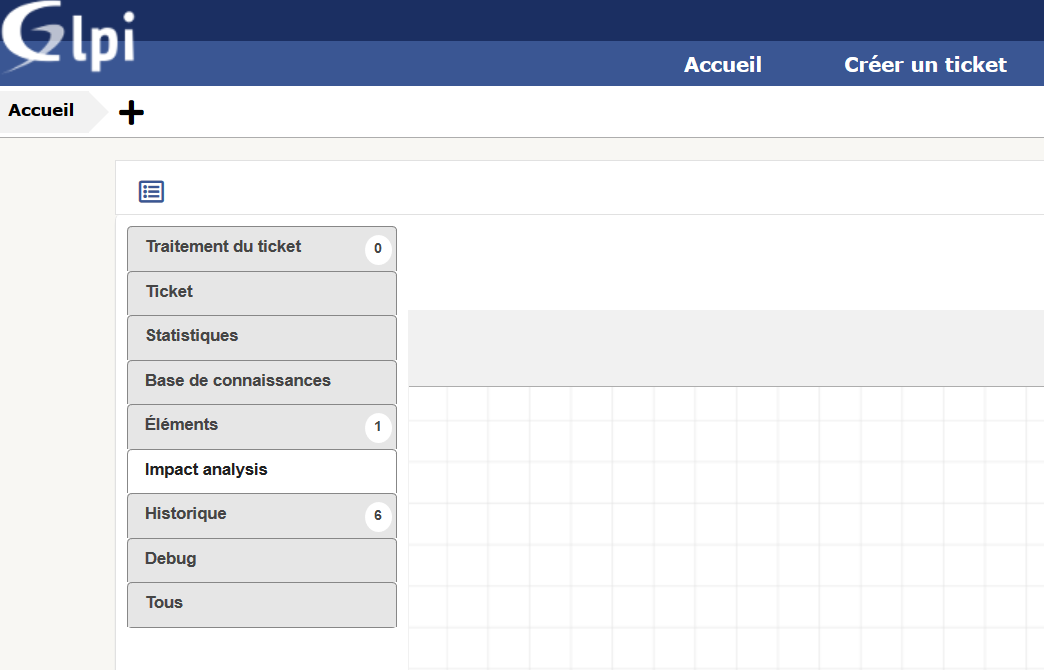Screen dimensions: 1044x670
Task: Open the Statistiques tab
Action: [x=262, y=338]
